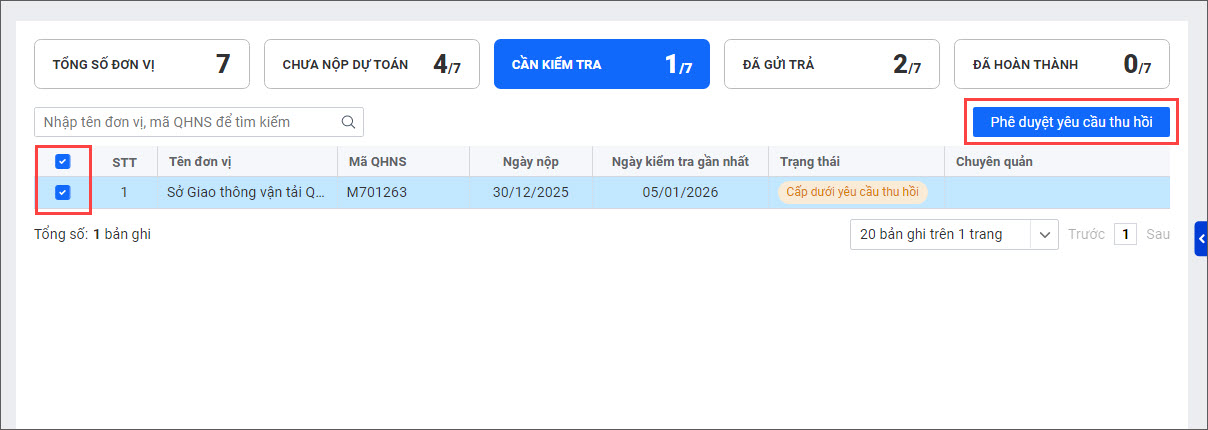Go to previous page with Trước

[1086, 235]
